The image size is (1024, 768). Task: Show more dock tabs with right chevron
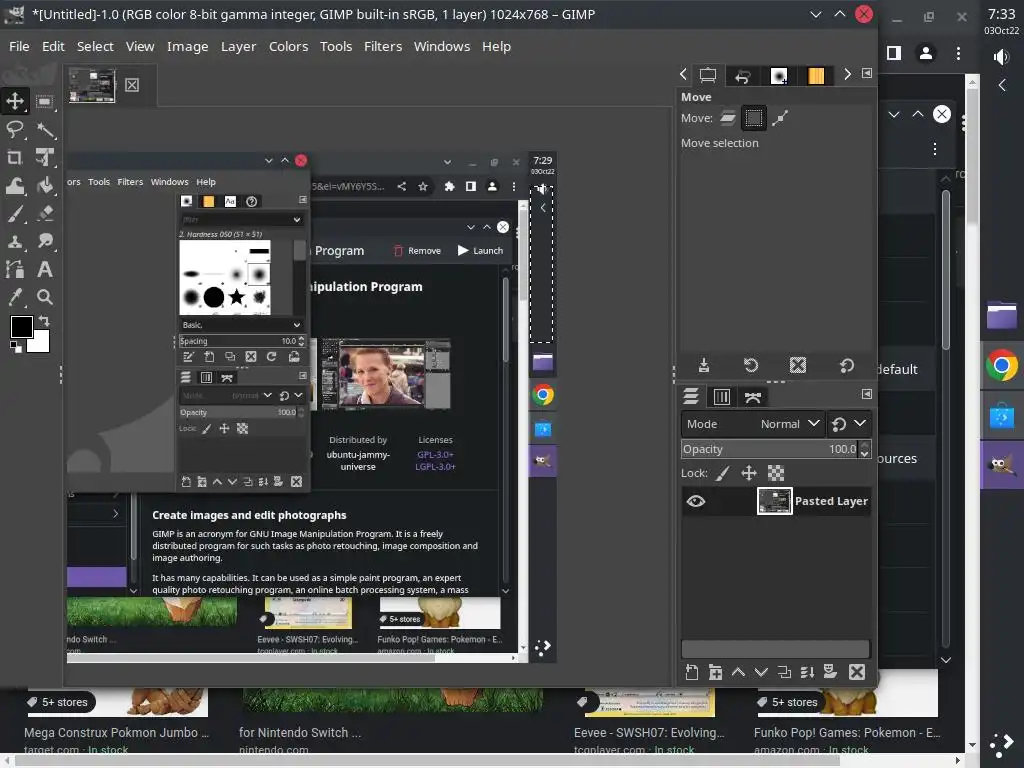[848, 74]
